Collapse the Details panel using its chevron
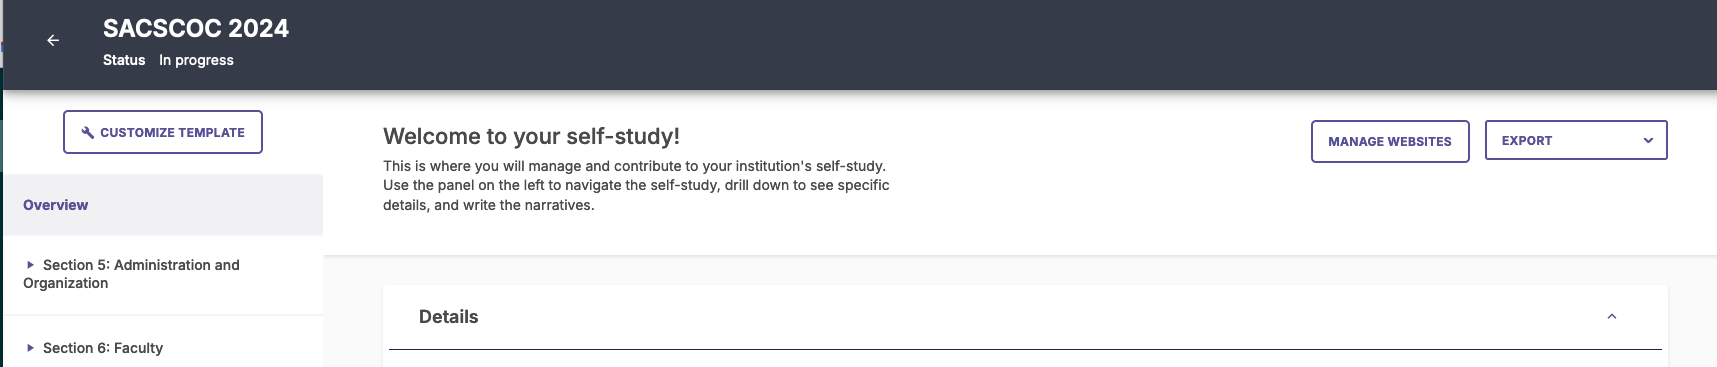1717x367 pixels. pyautogui.click(x=1612, y=317)
